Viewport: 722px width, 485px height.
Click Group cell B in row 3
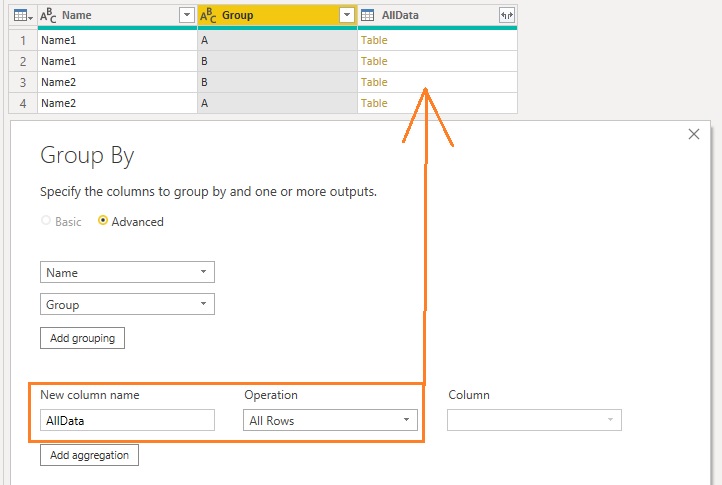[x=277, y=82]
